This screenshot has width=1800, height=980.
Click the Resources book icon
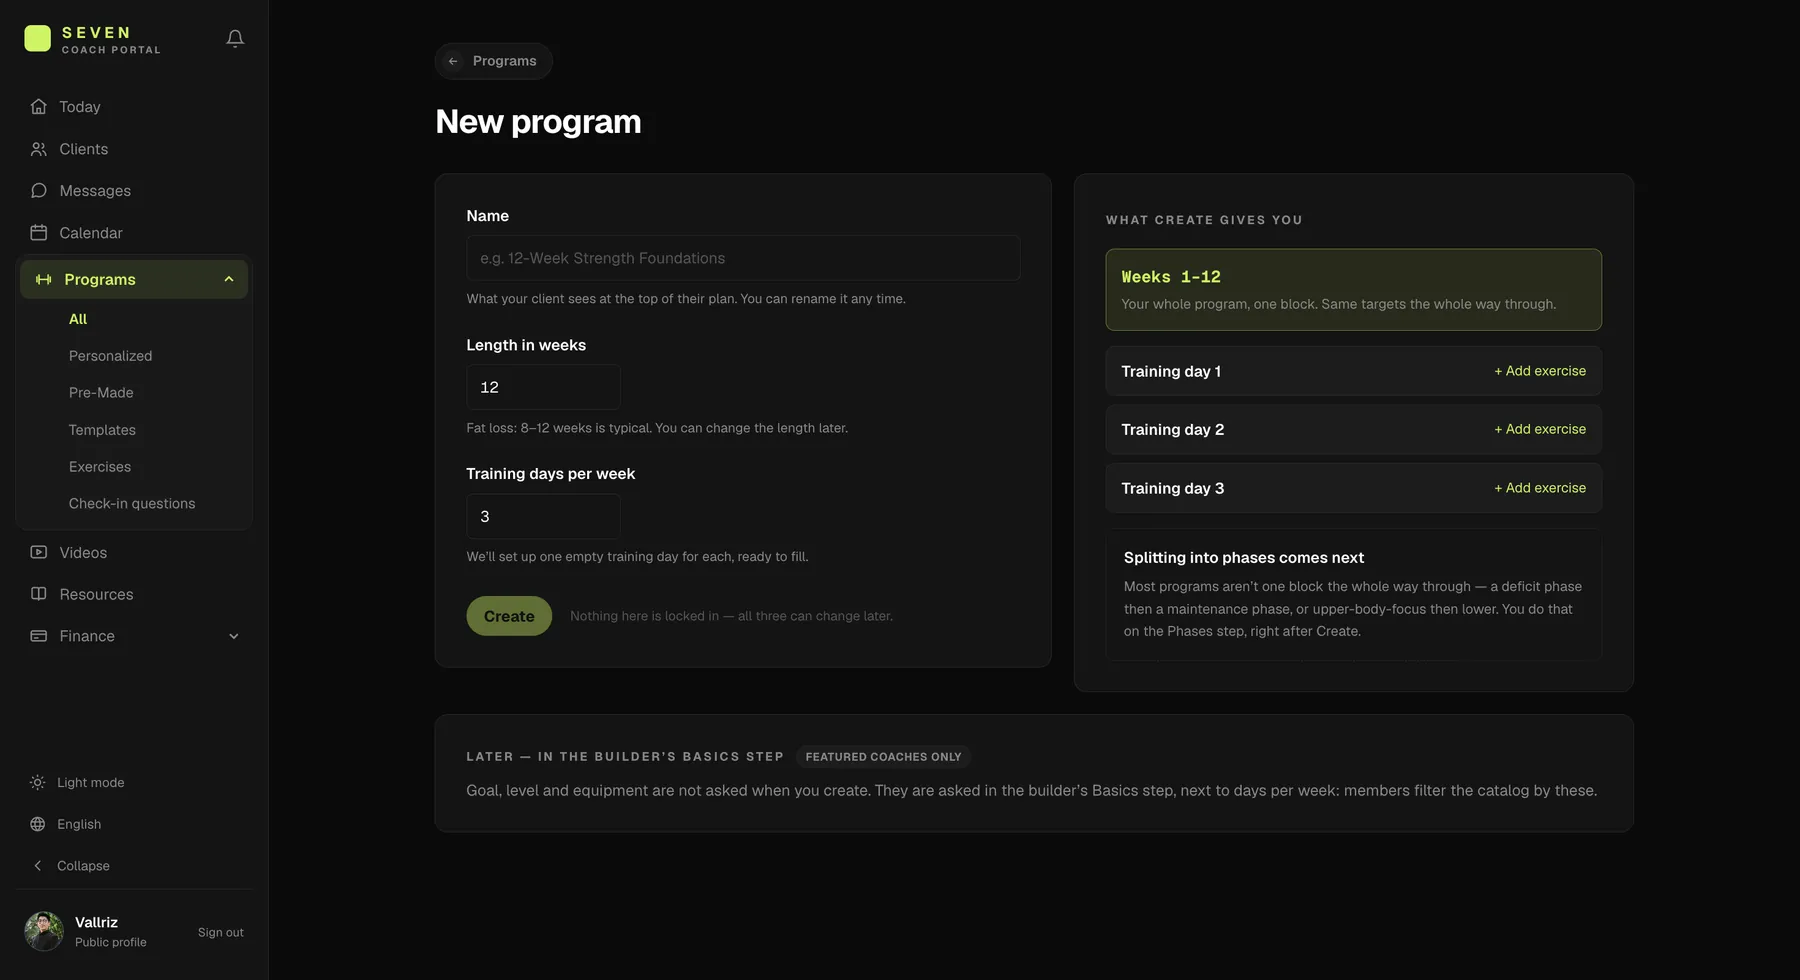click(x=38, y=594)
